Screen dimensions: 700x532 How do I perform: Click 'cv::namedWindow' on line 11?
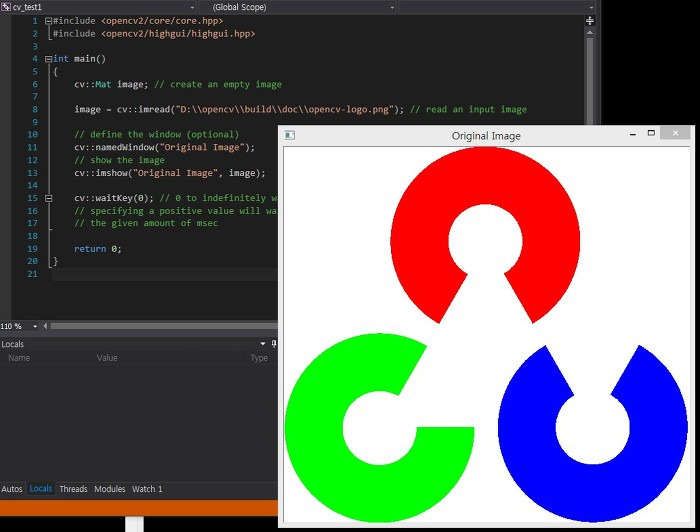click(114, 147)
